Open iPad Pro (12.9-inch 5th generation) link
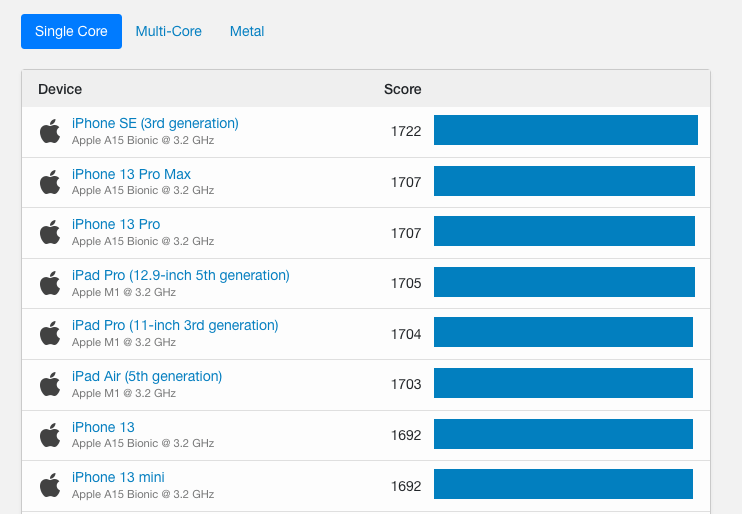The image size is (742, 514). [181, 275]
